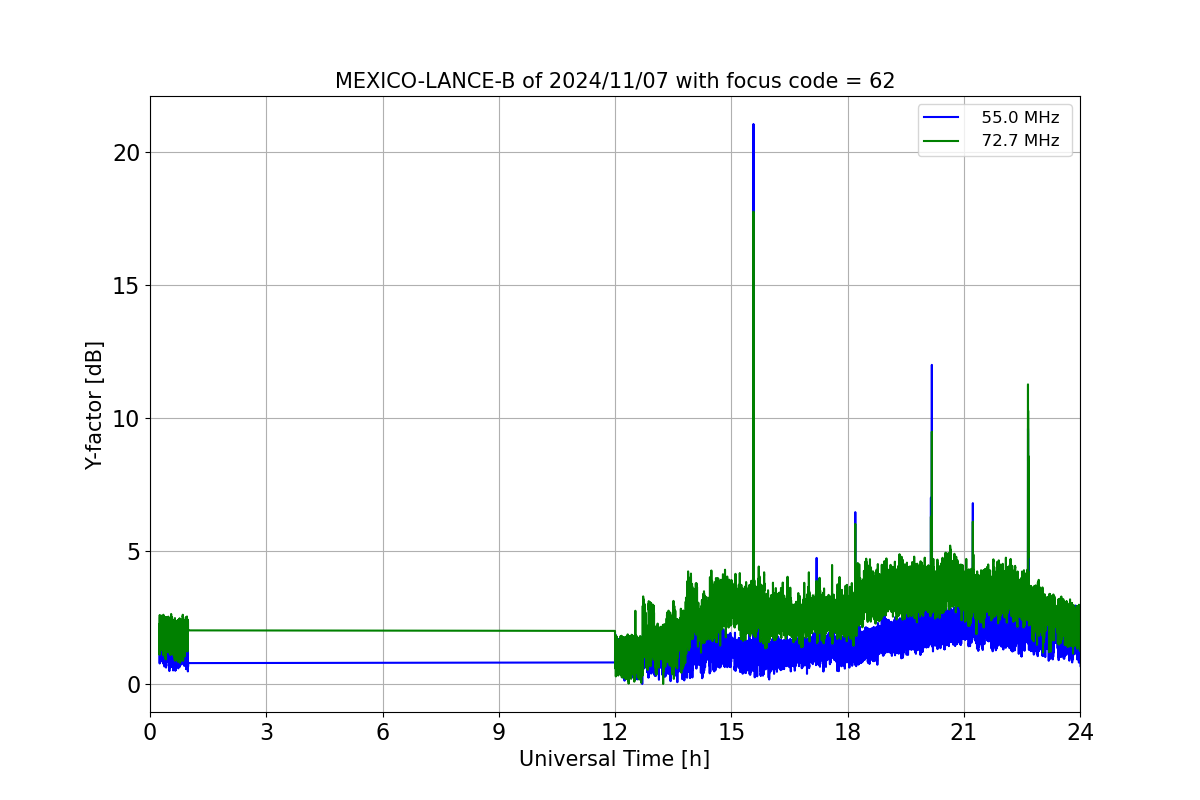Screen dimensions: 1200x800
Task: Click the x-axis tick label 12
Action: click(x=615, y=732)
